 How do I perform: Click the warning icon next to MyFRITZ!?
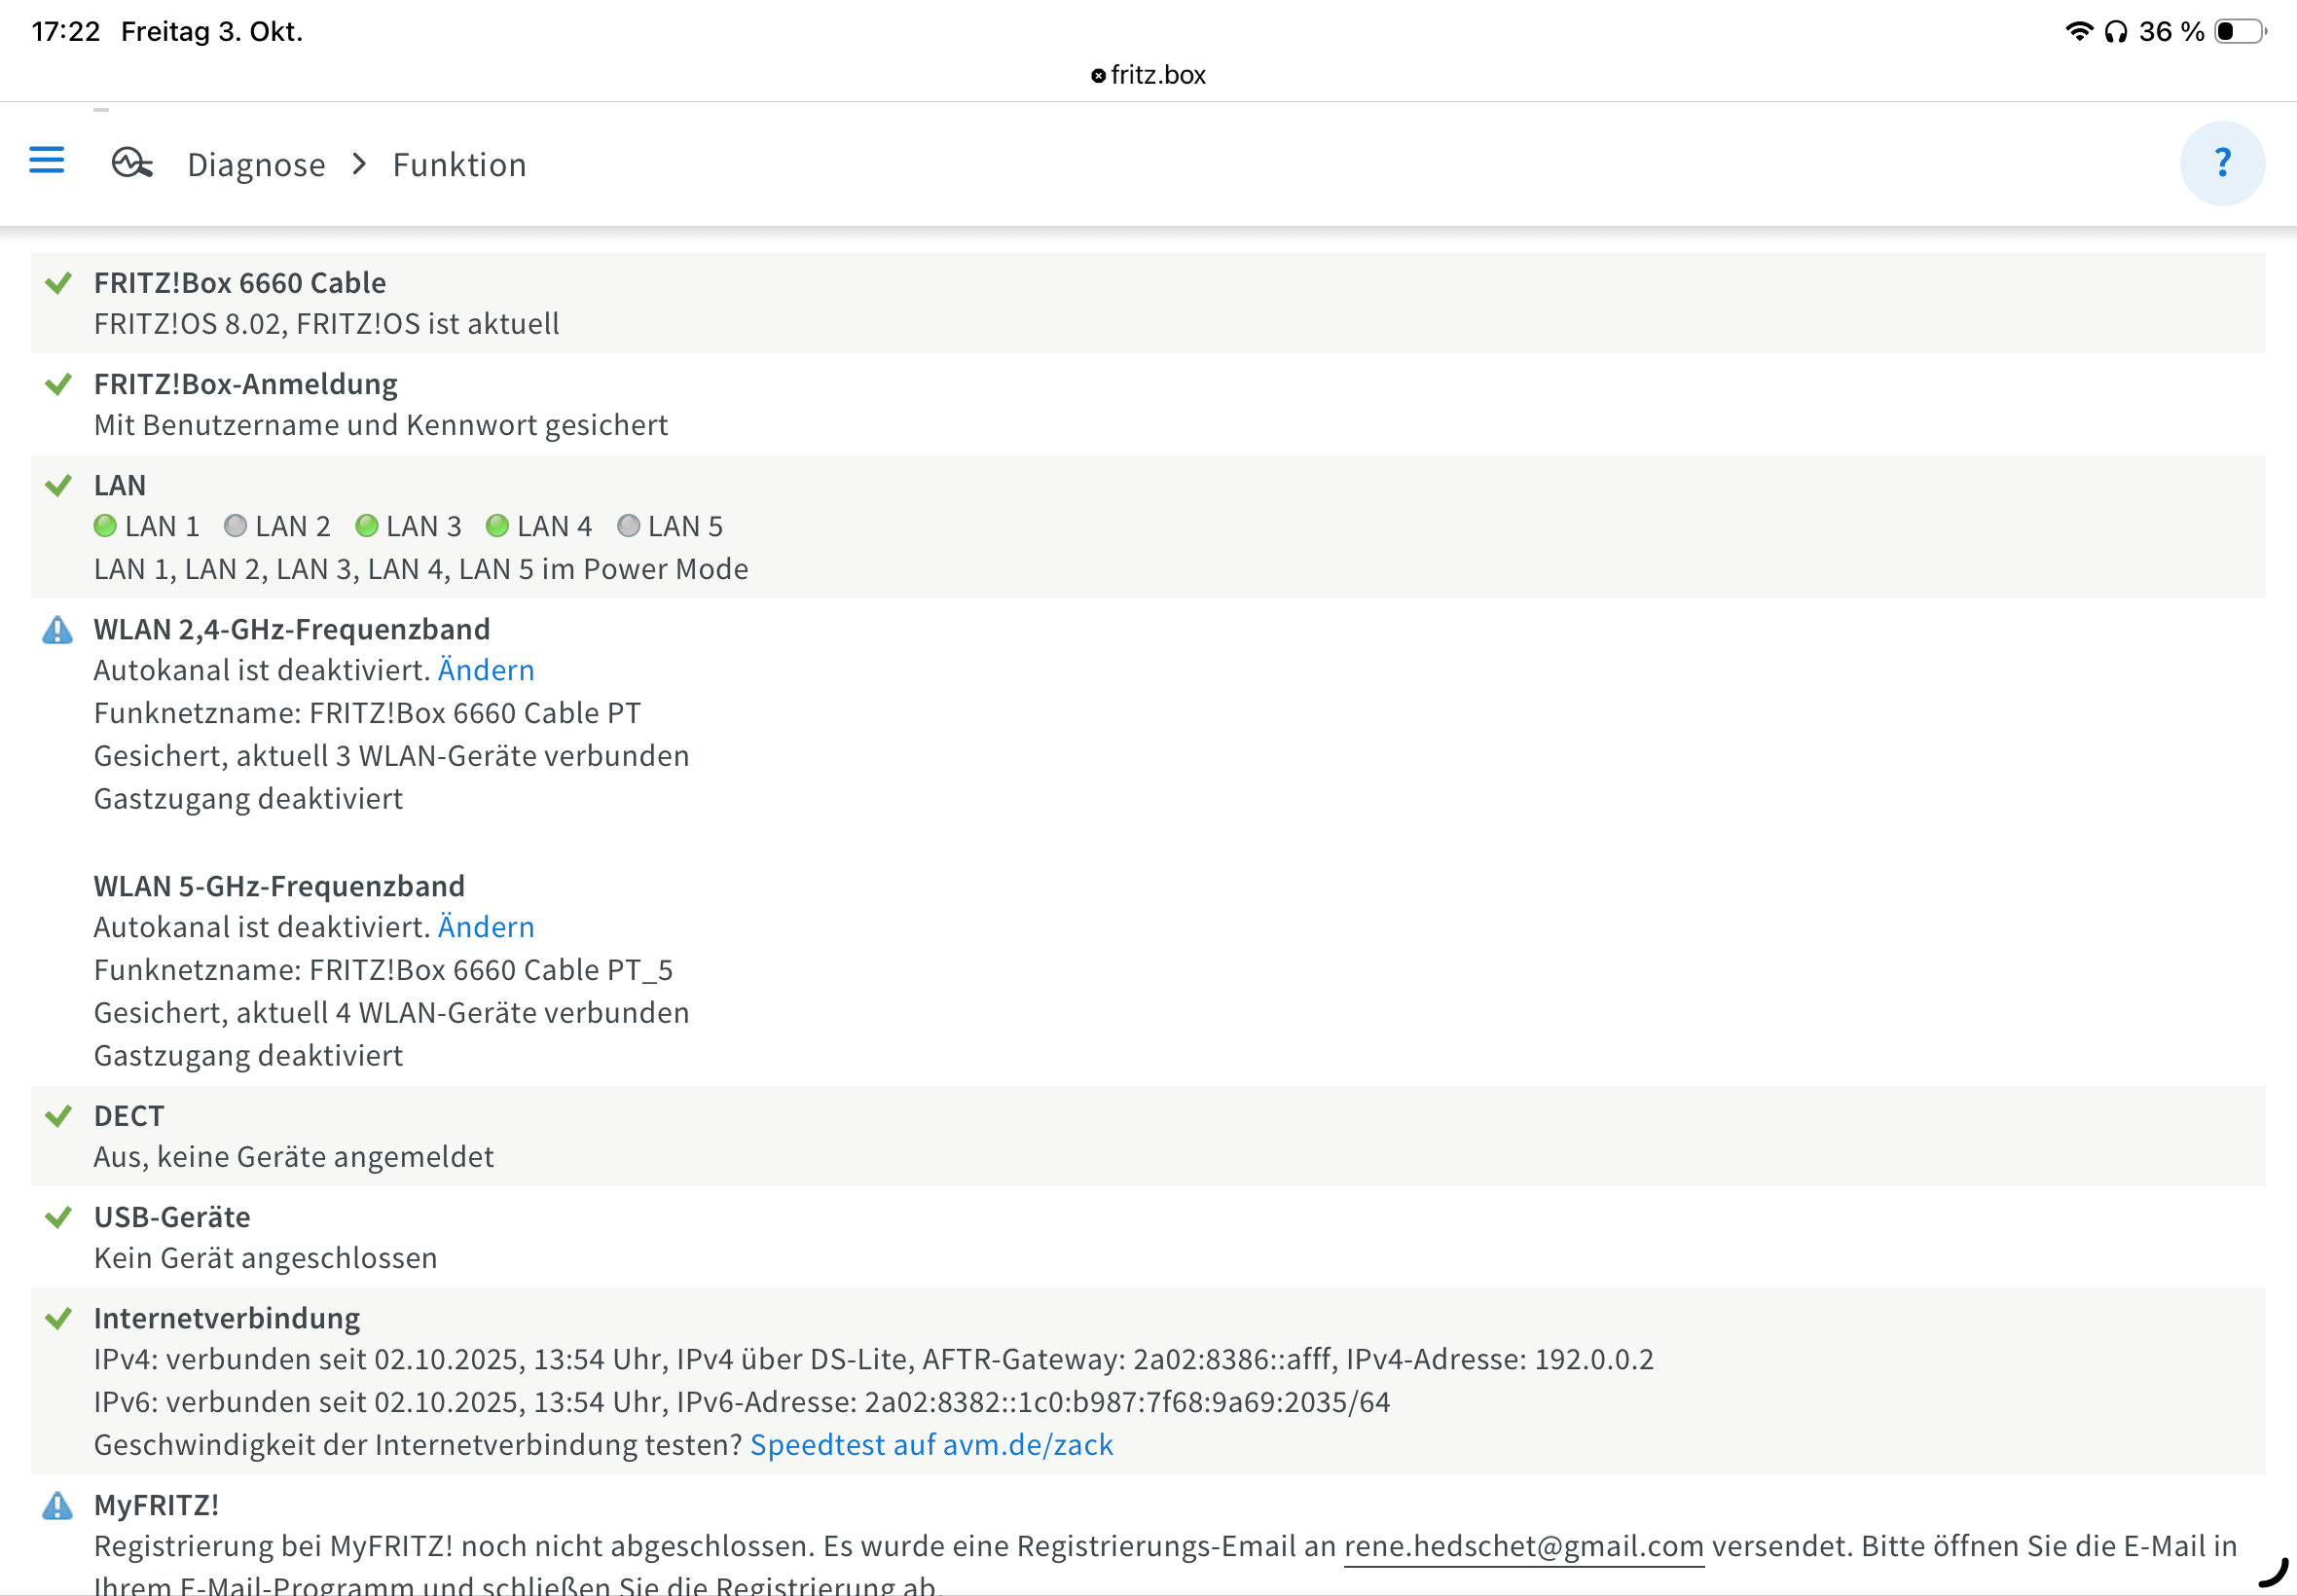tap(58, 1505)
